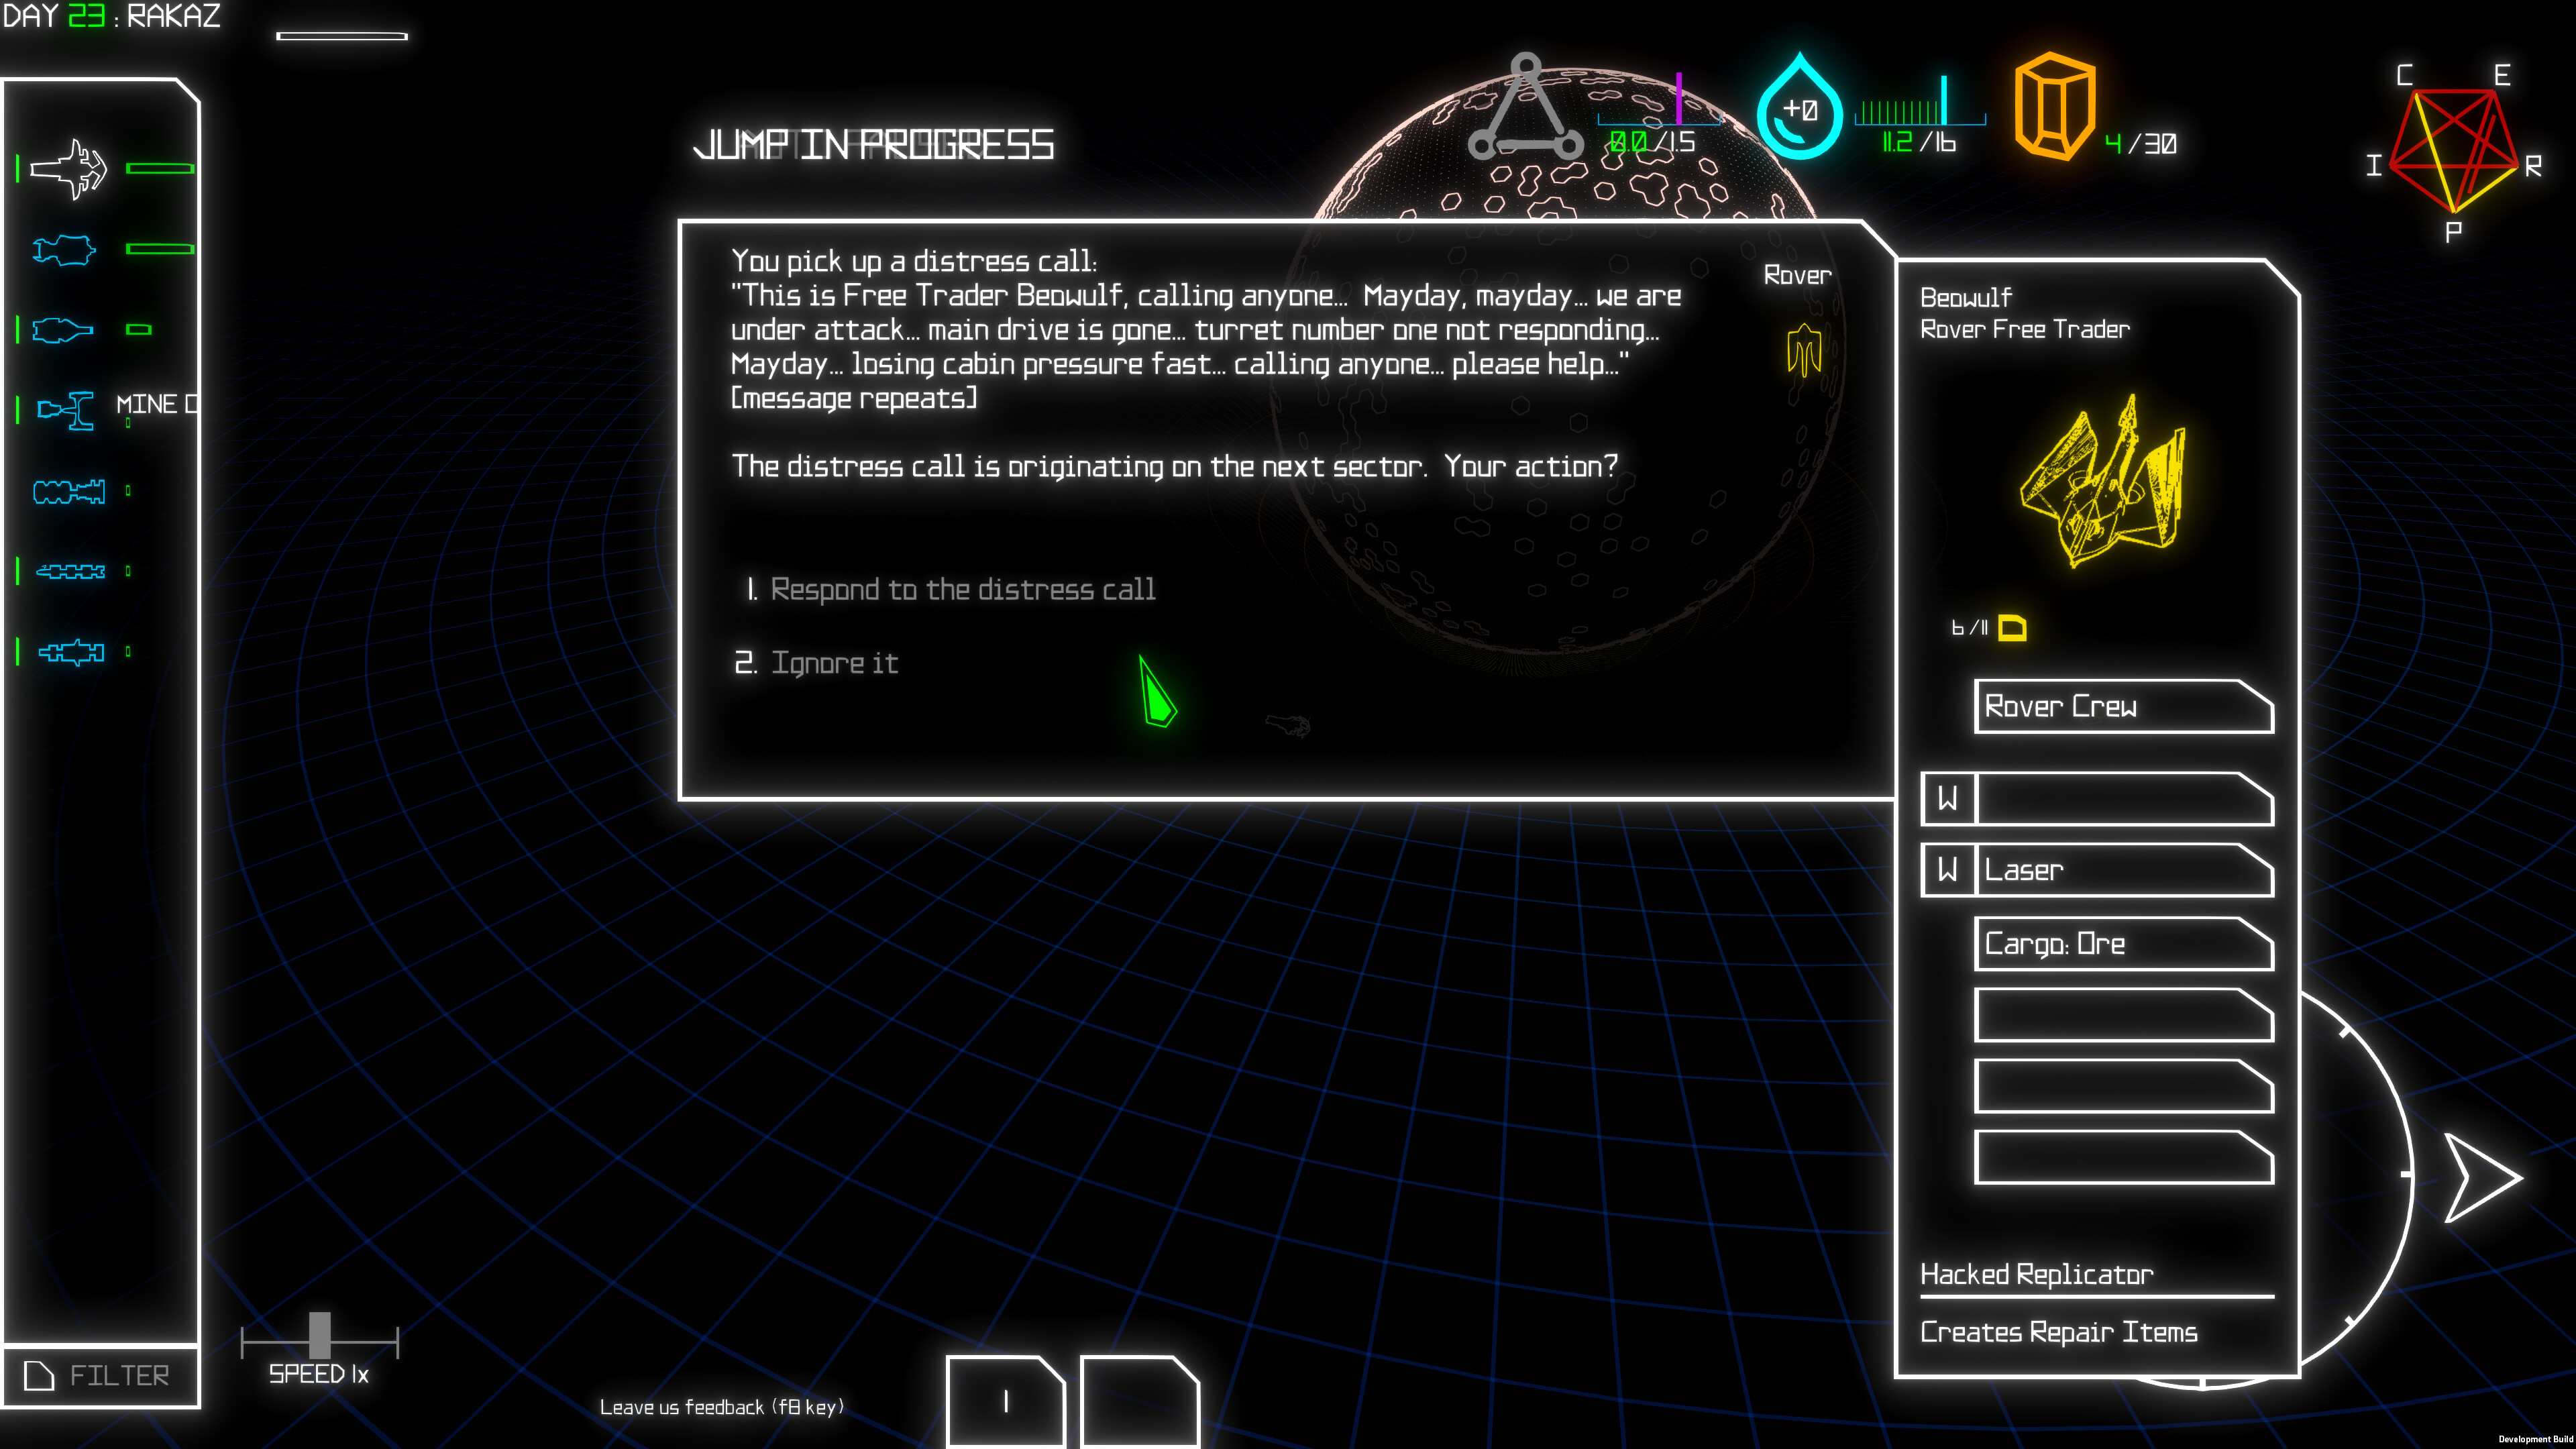Choose option 1: Respond to the distress call

(963, 589)
